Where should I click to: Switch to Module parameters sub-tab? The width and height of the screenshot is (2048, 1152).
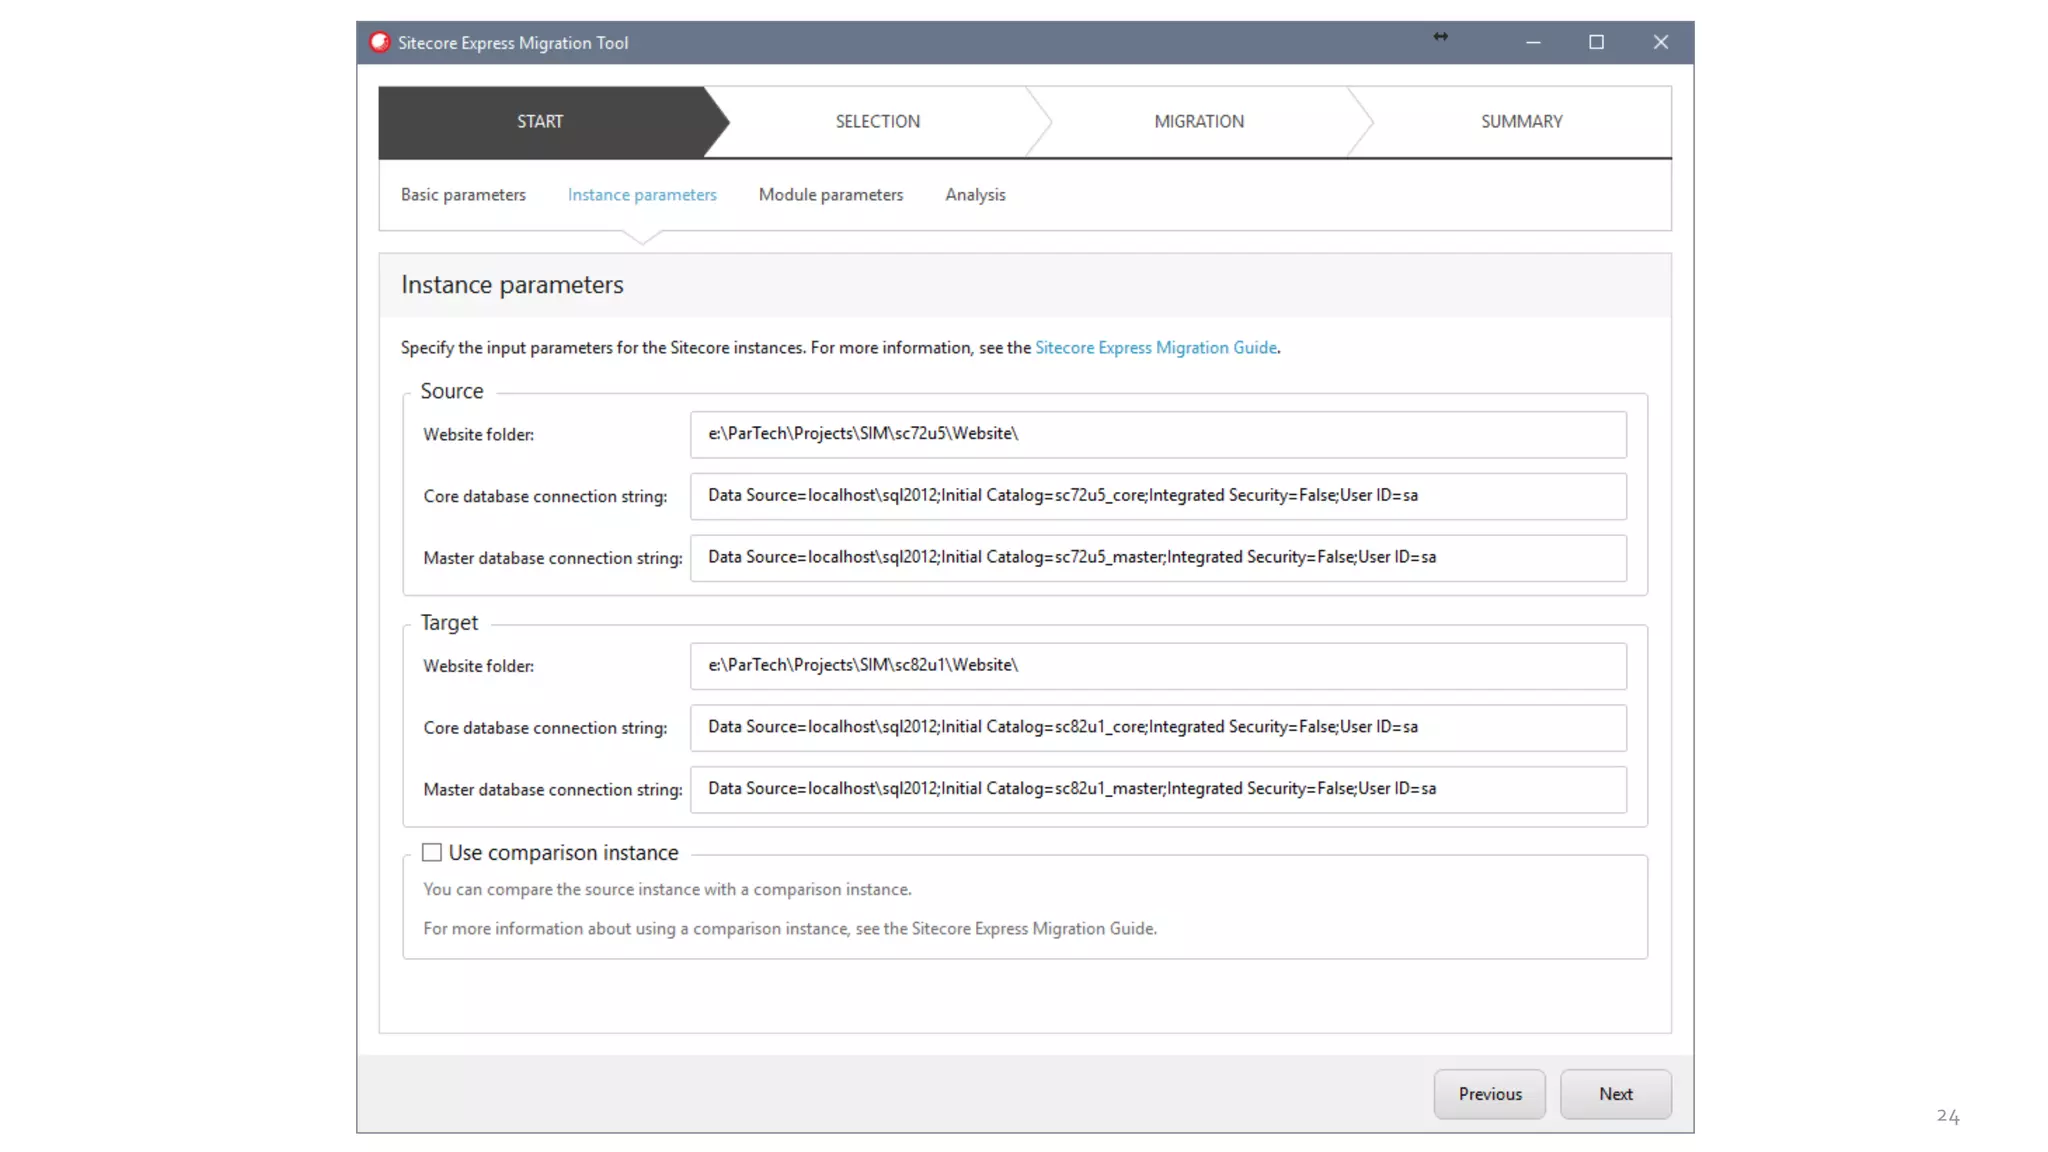coord(830,195)
